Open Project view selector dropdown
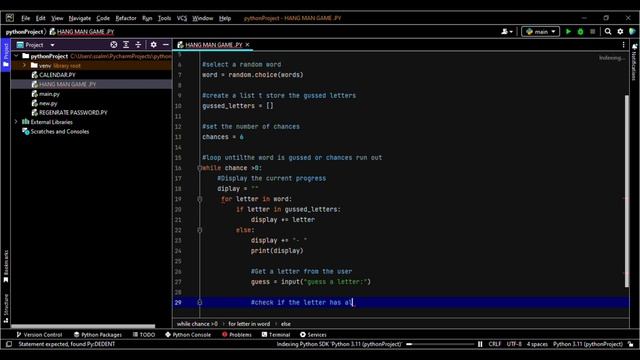Viewport: 640px width, 360px height. pos(36,45)
